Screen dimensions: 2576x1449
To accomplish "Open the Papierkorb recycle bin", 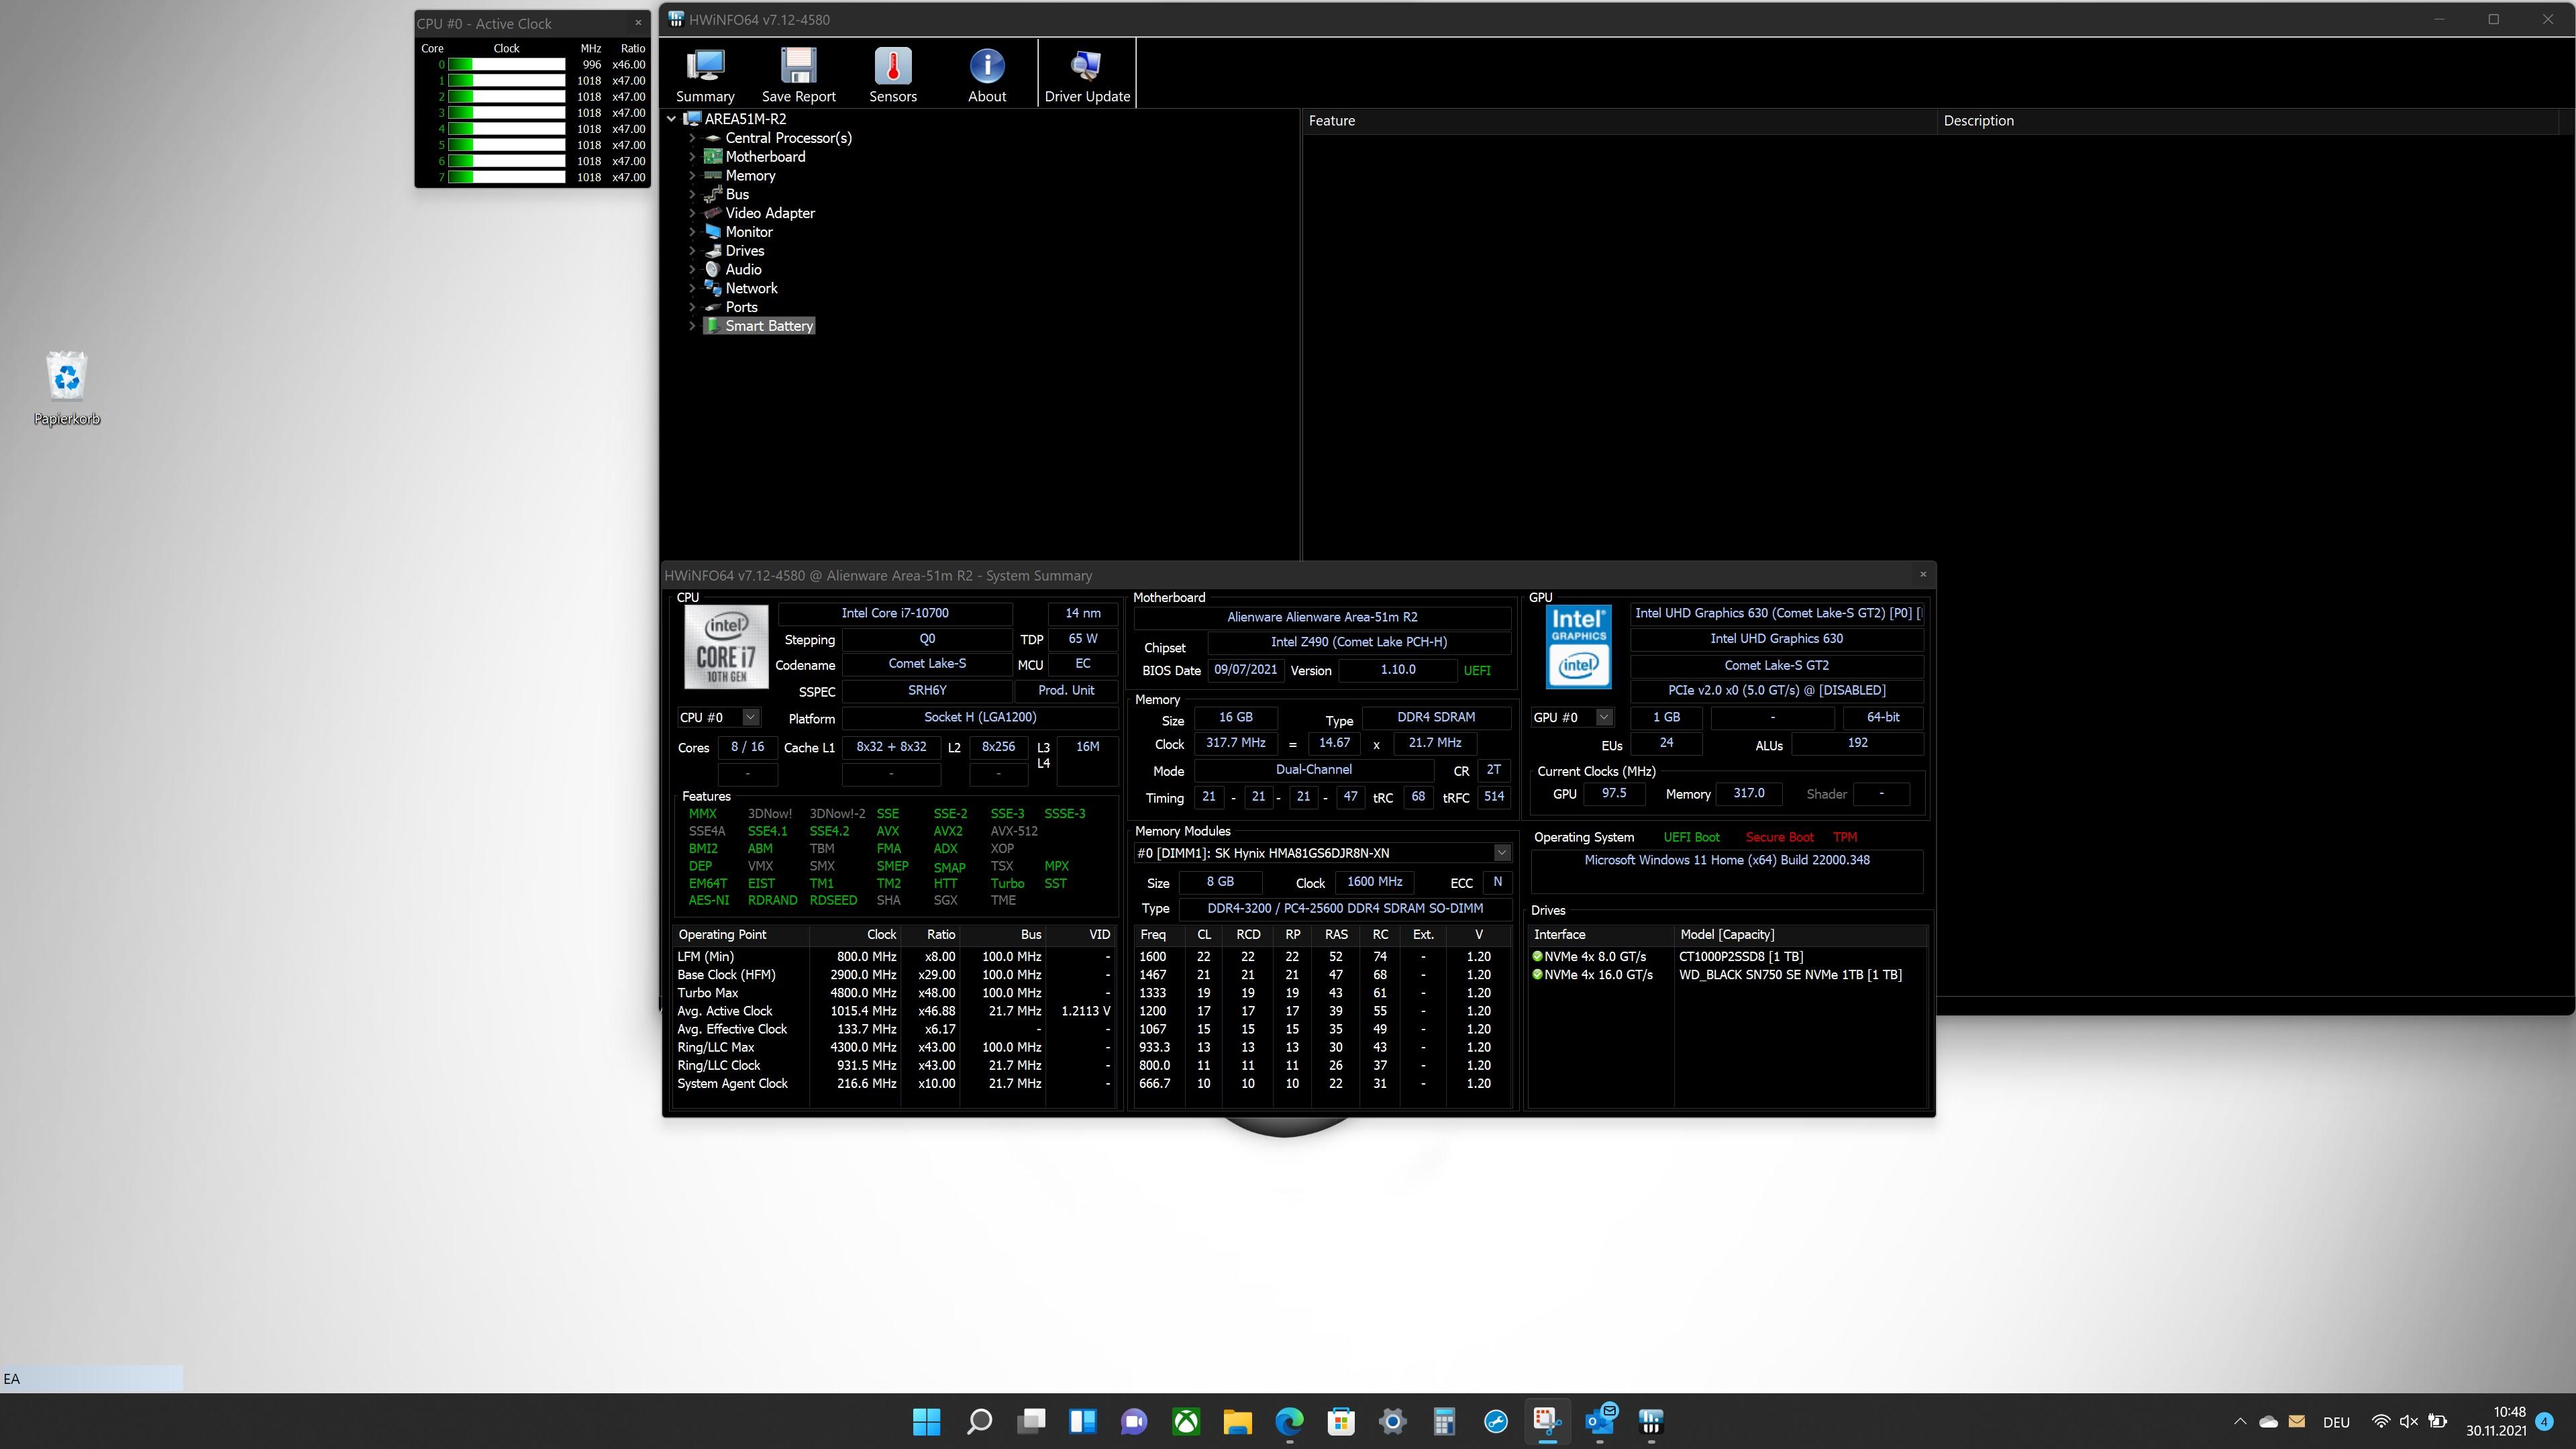I will [67, 388].
